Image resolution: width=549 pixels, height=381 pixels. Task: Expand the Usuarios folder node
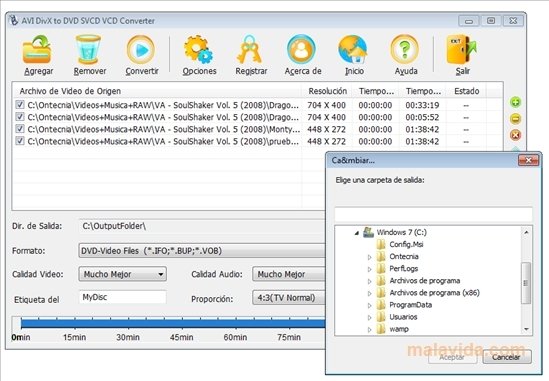(x=369, y=318)
